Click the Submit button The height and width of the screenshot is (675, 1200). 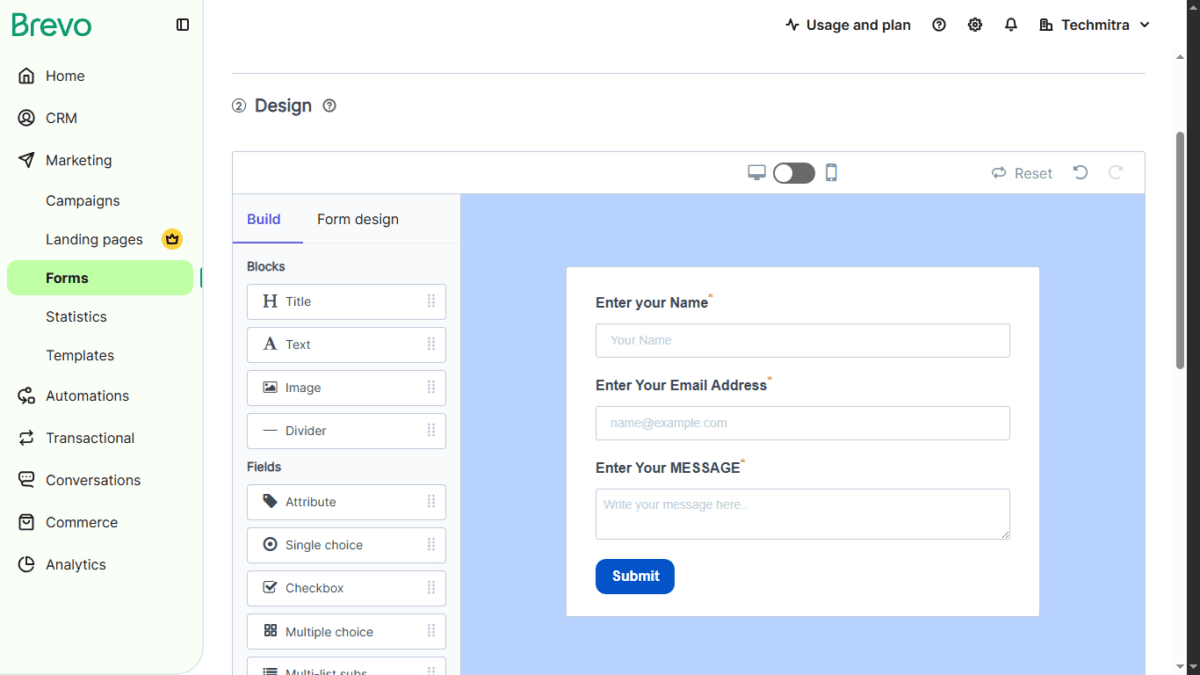[635, 576]
